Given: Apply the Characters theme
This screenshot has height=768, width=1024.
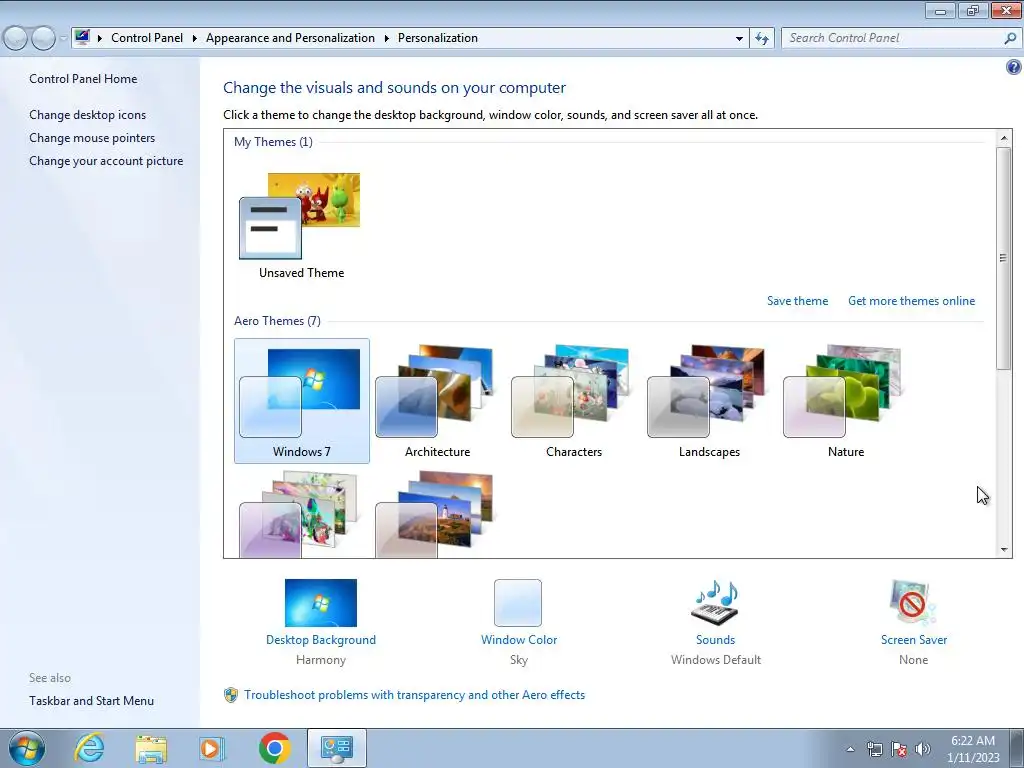Looking at the screenshot, I should click(573, 401).
